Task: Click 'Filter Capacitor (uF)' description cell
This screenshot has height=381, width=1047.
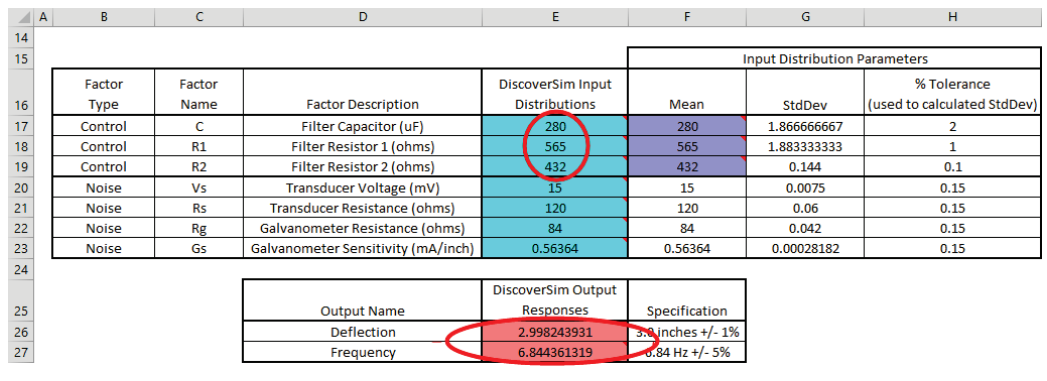Action: coord(363,125)
